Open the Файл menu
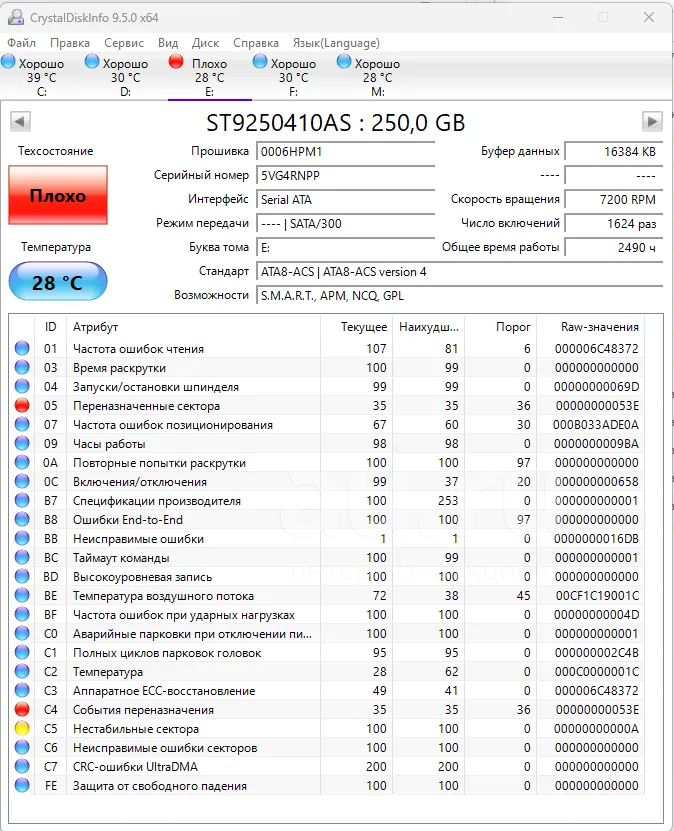The width and height of the screenshot is (674, 831). pyautogui.click(x=21, y=43)
